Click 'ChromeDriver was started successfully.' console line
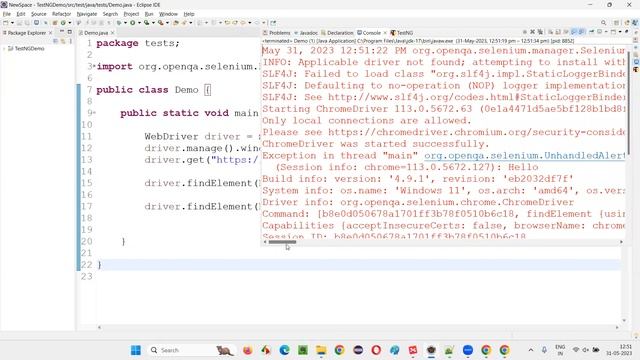The image size is (640, 360). 376,144
